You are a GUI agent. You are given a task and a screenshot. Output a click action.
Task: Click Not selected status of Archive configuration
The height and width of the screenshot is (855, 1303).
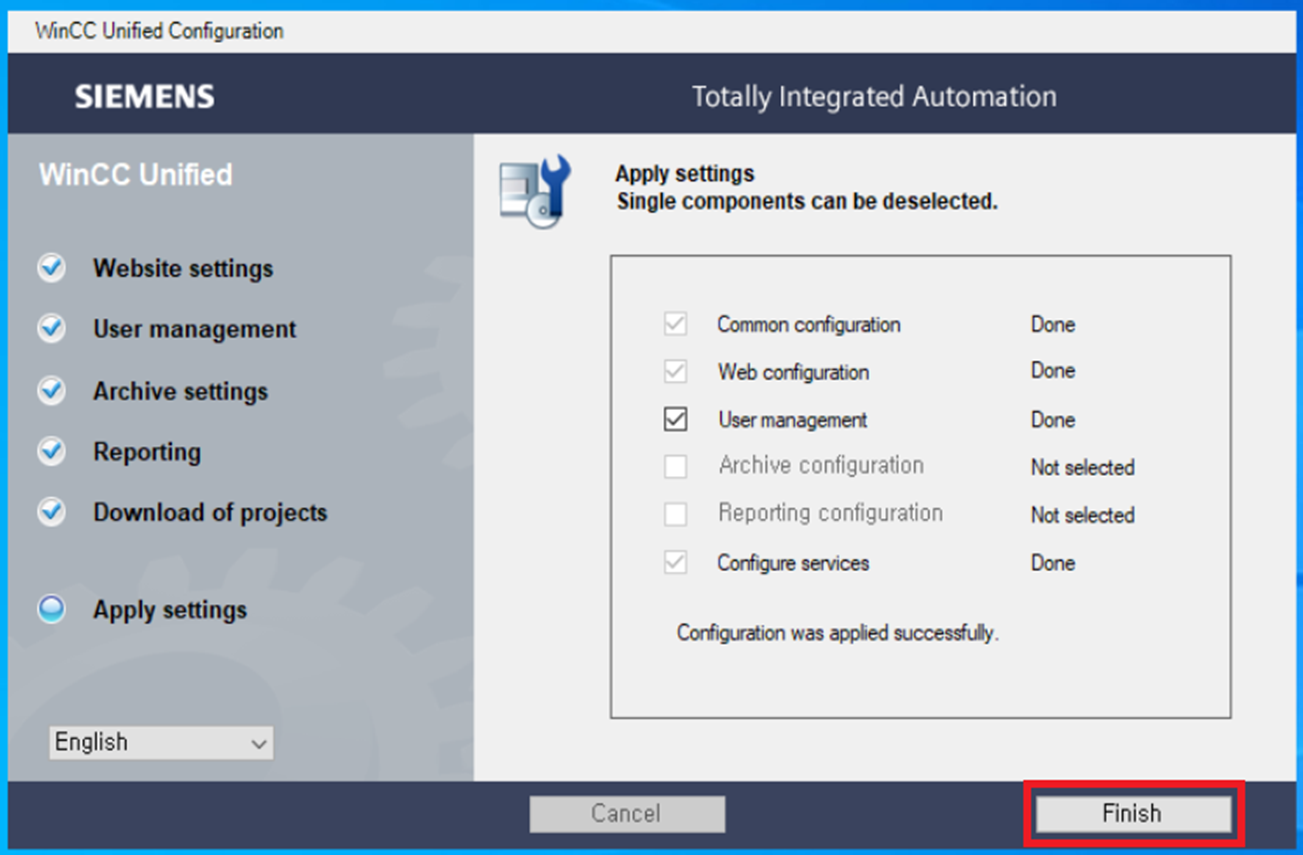[1083, 467]
